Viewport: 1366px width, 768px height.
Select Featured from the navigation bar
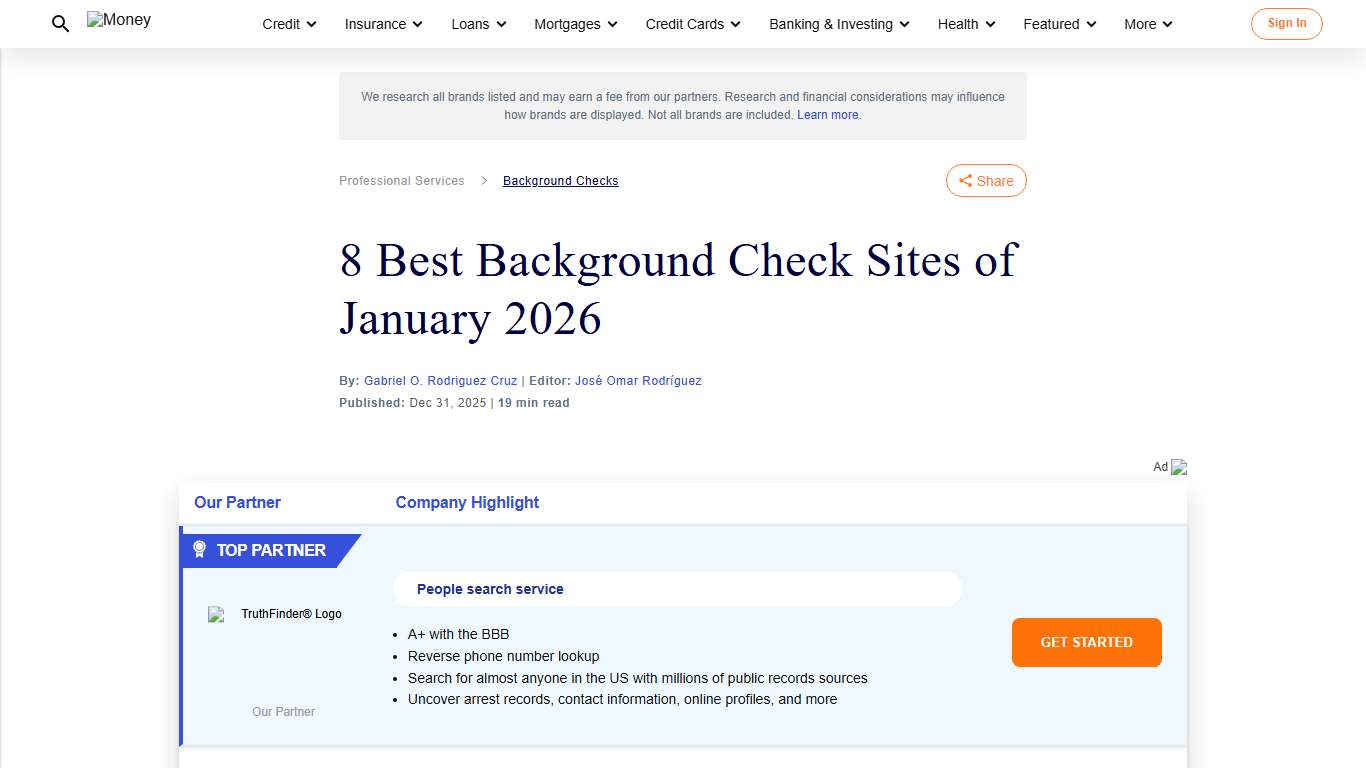point(1058,24)
